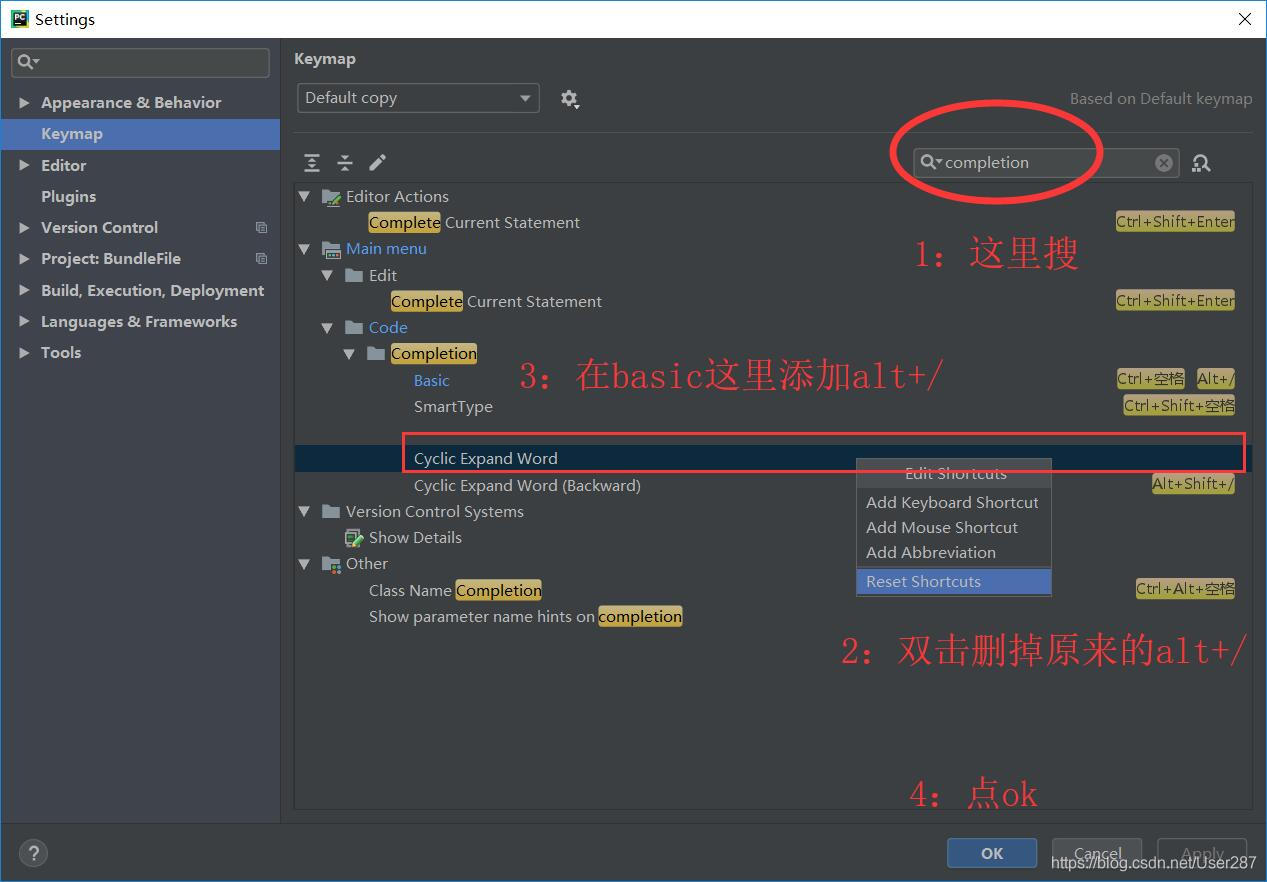Select the Basic completion action
The height and width of the screenshot is (882, 1267).
(x=431, y=380)
